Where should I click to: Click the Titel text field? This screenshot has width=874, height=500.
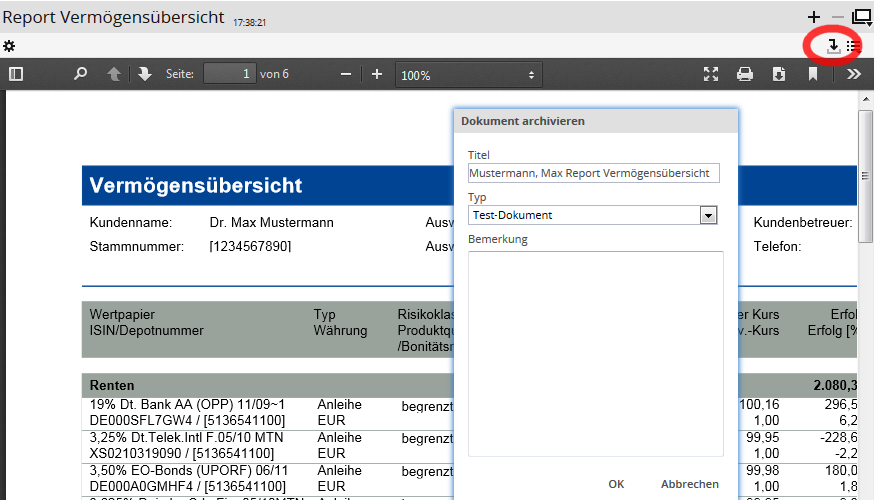(x=593, y=173)
